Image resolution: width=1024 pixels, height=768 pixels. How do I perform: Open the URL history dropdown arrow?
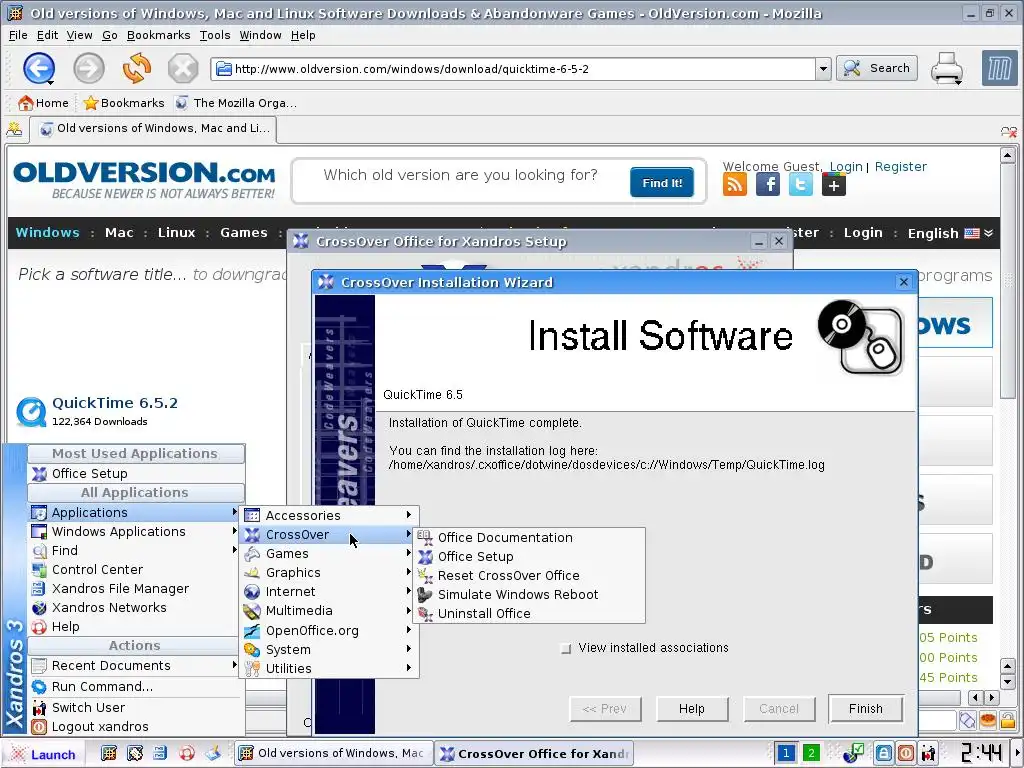coord(824,69)
